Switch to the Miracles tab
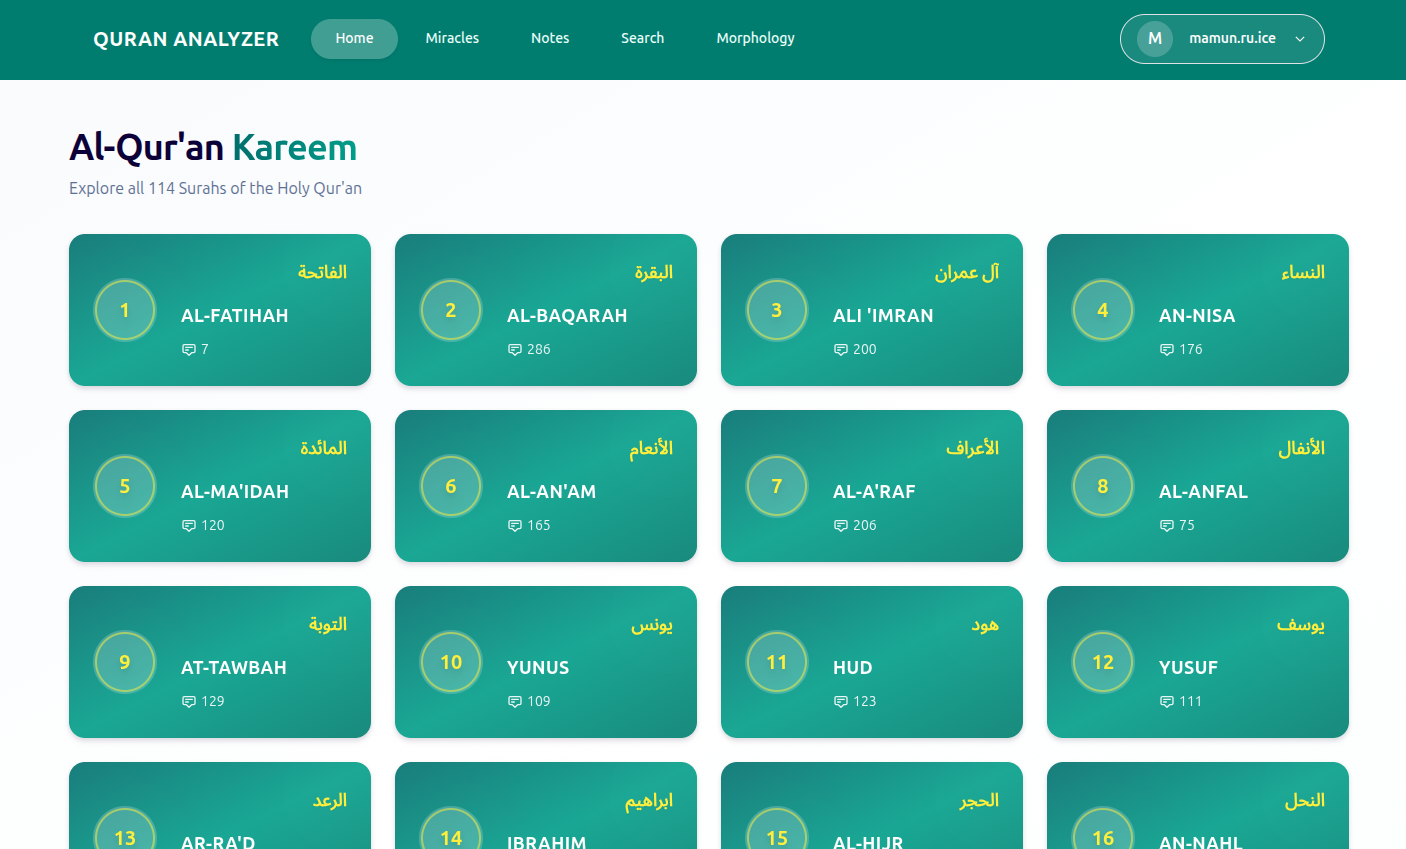 [452, 38]
